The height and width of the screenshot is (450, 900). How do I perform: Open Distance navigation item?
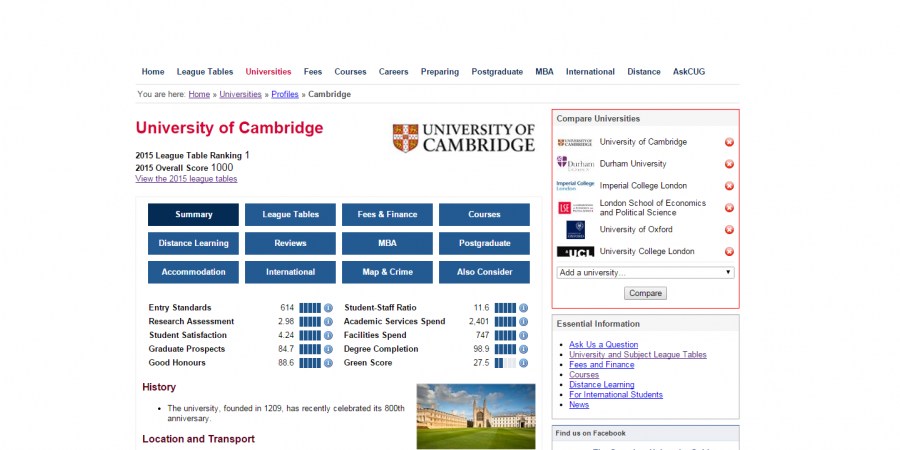coord(644,72)
